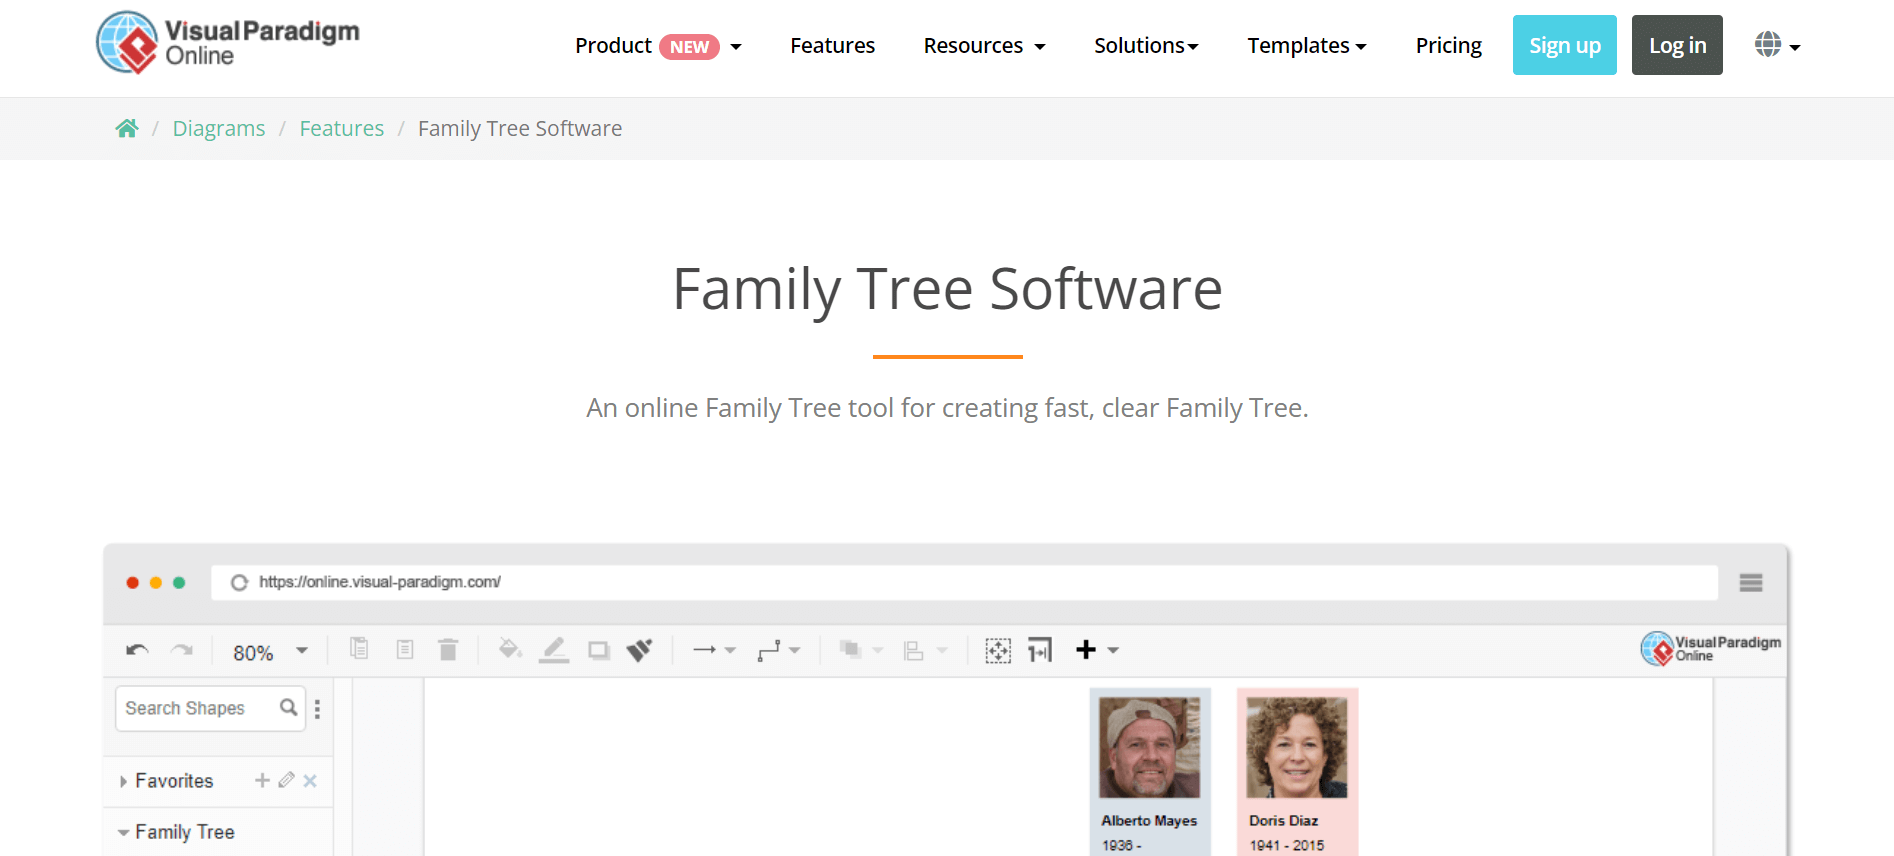
Task: Click the yellow window dot in the mock browser
Action: (156, 583)
